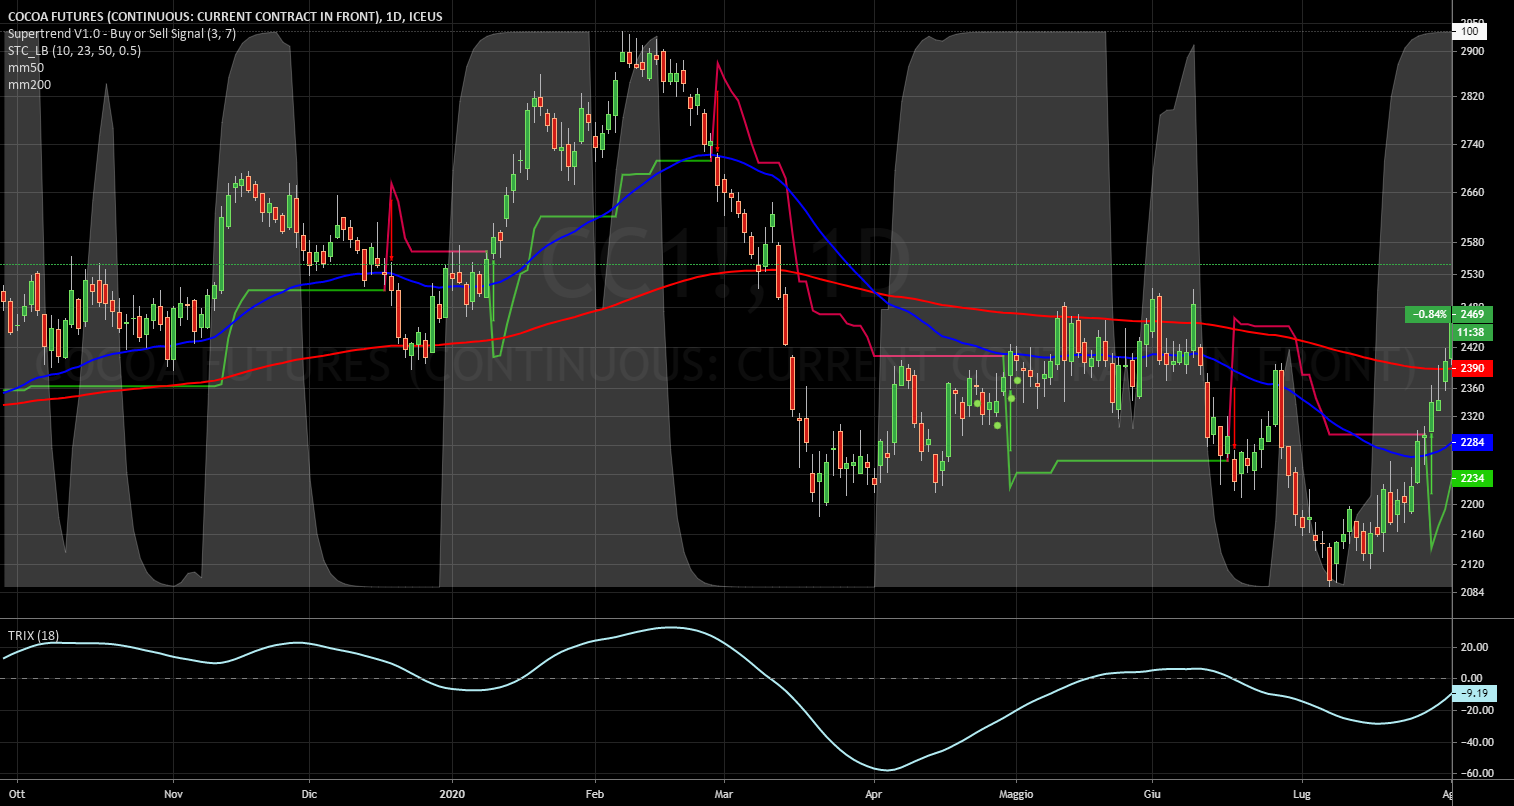
Task: Click 2160 on the price axis
Action: [1472, 534]
